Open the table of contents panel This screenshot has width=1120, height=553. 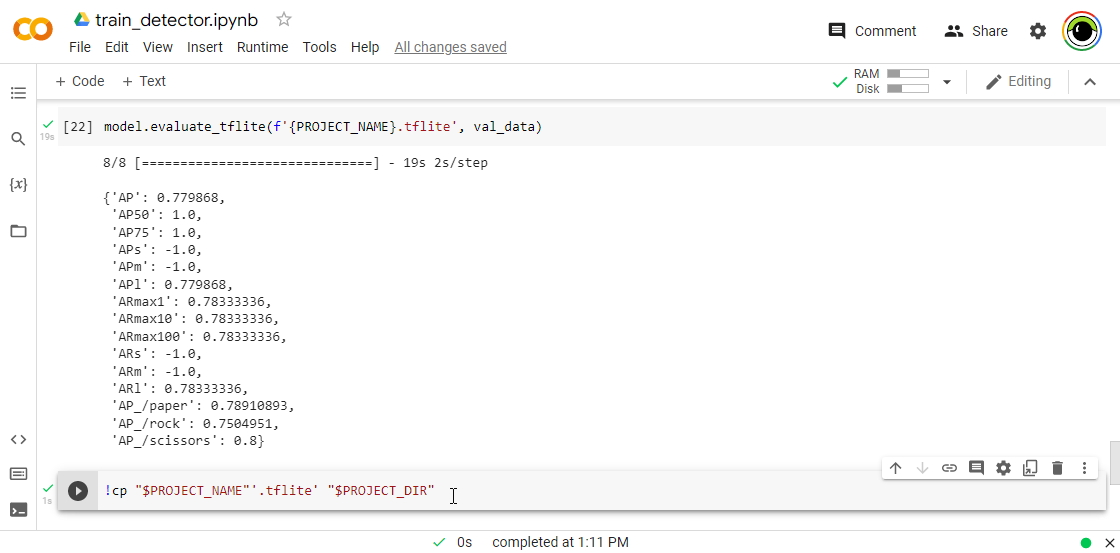[18, 93]
